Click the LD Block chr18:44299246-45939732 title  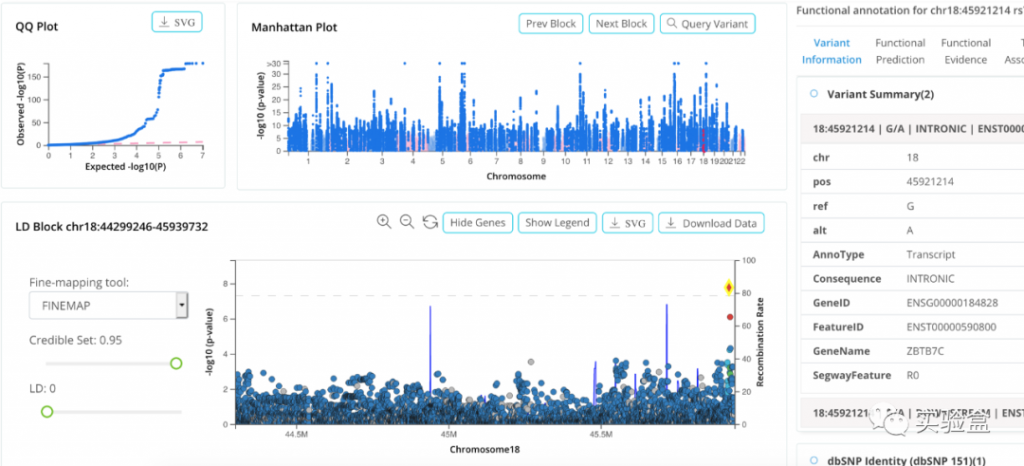[112, 226]
